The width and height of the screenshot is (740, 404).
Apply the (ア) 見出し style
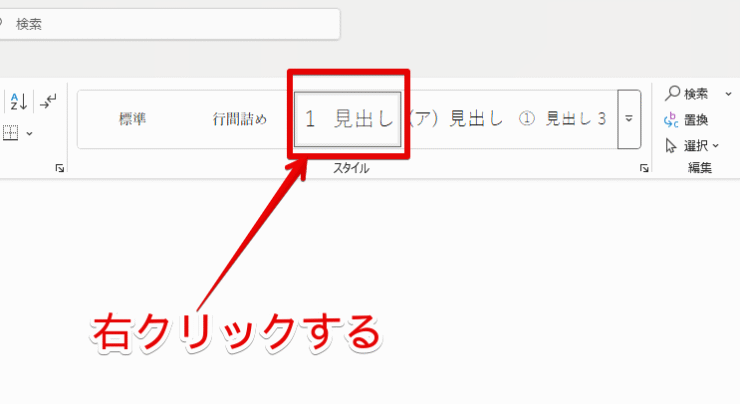pos(455,119)
